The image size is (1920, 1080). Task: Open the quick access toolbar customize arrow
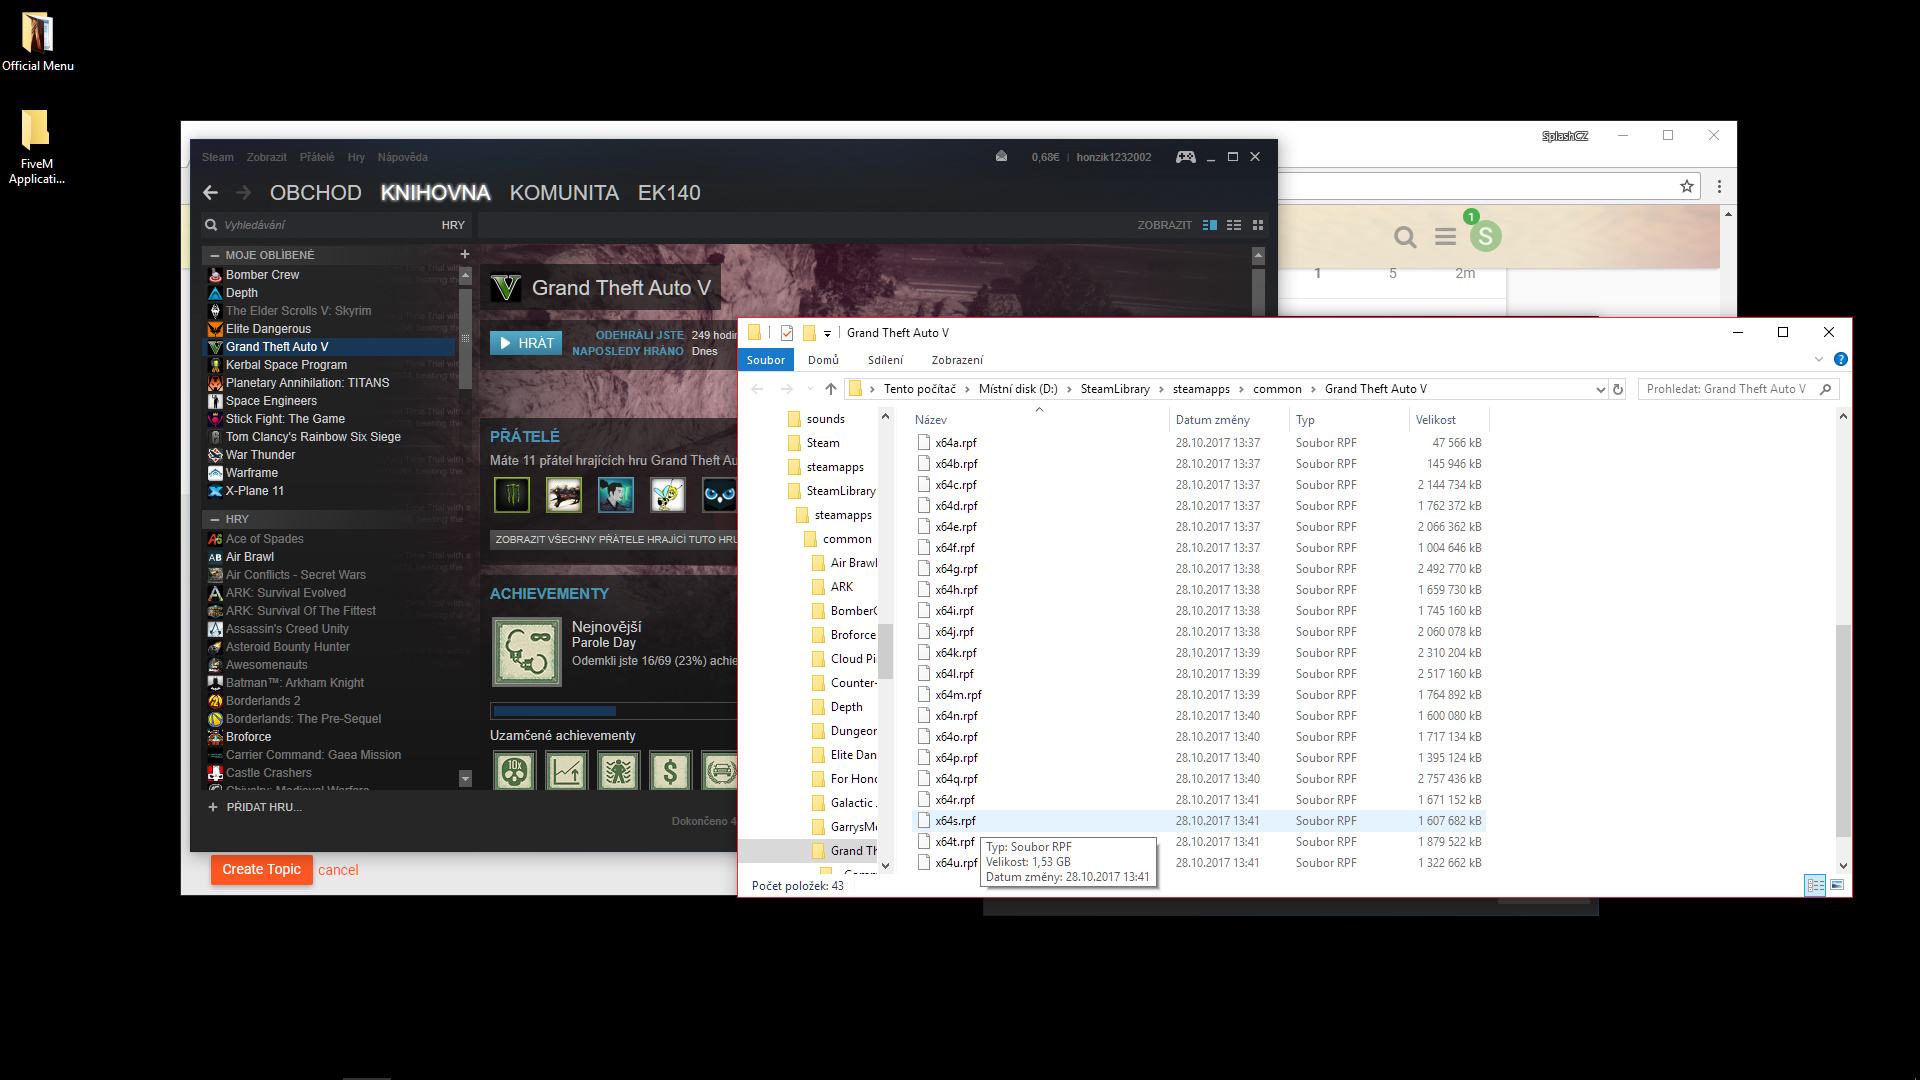pos(827,334)
